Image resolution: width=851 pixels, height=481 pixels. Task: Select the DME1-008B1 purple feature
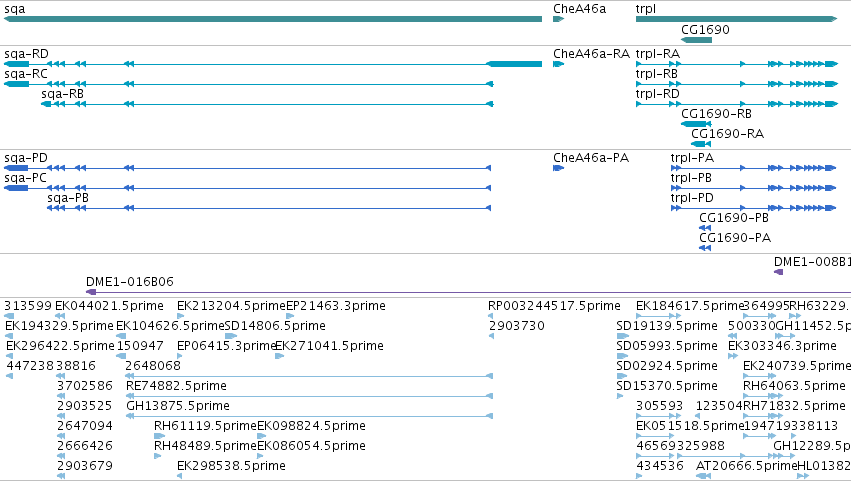click(x=778, y=272)
